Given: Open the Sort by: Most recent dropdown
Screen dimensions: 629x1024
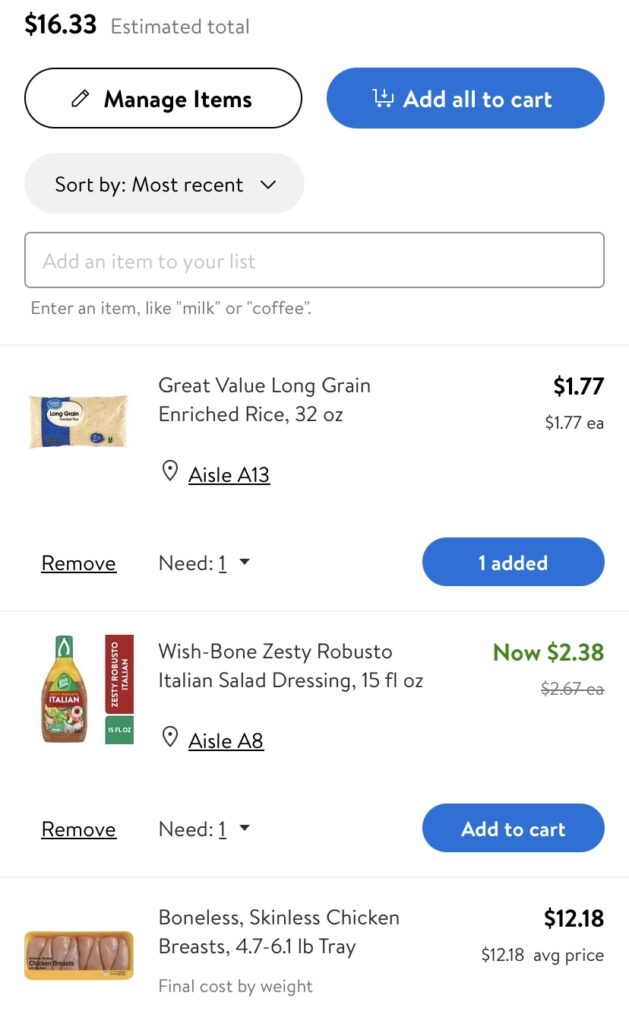Looking at the screenshot, I should click(x=163, y=184).
